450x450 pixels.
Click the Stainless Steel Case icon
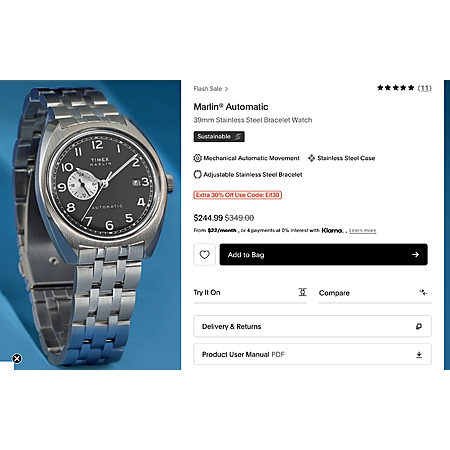tap(311, 158)
